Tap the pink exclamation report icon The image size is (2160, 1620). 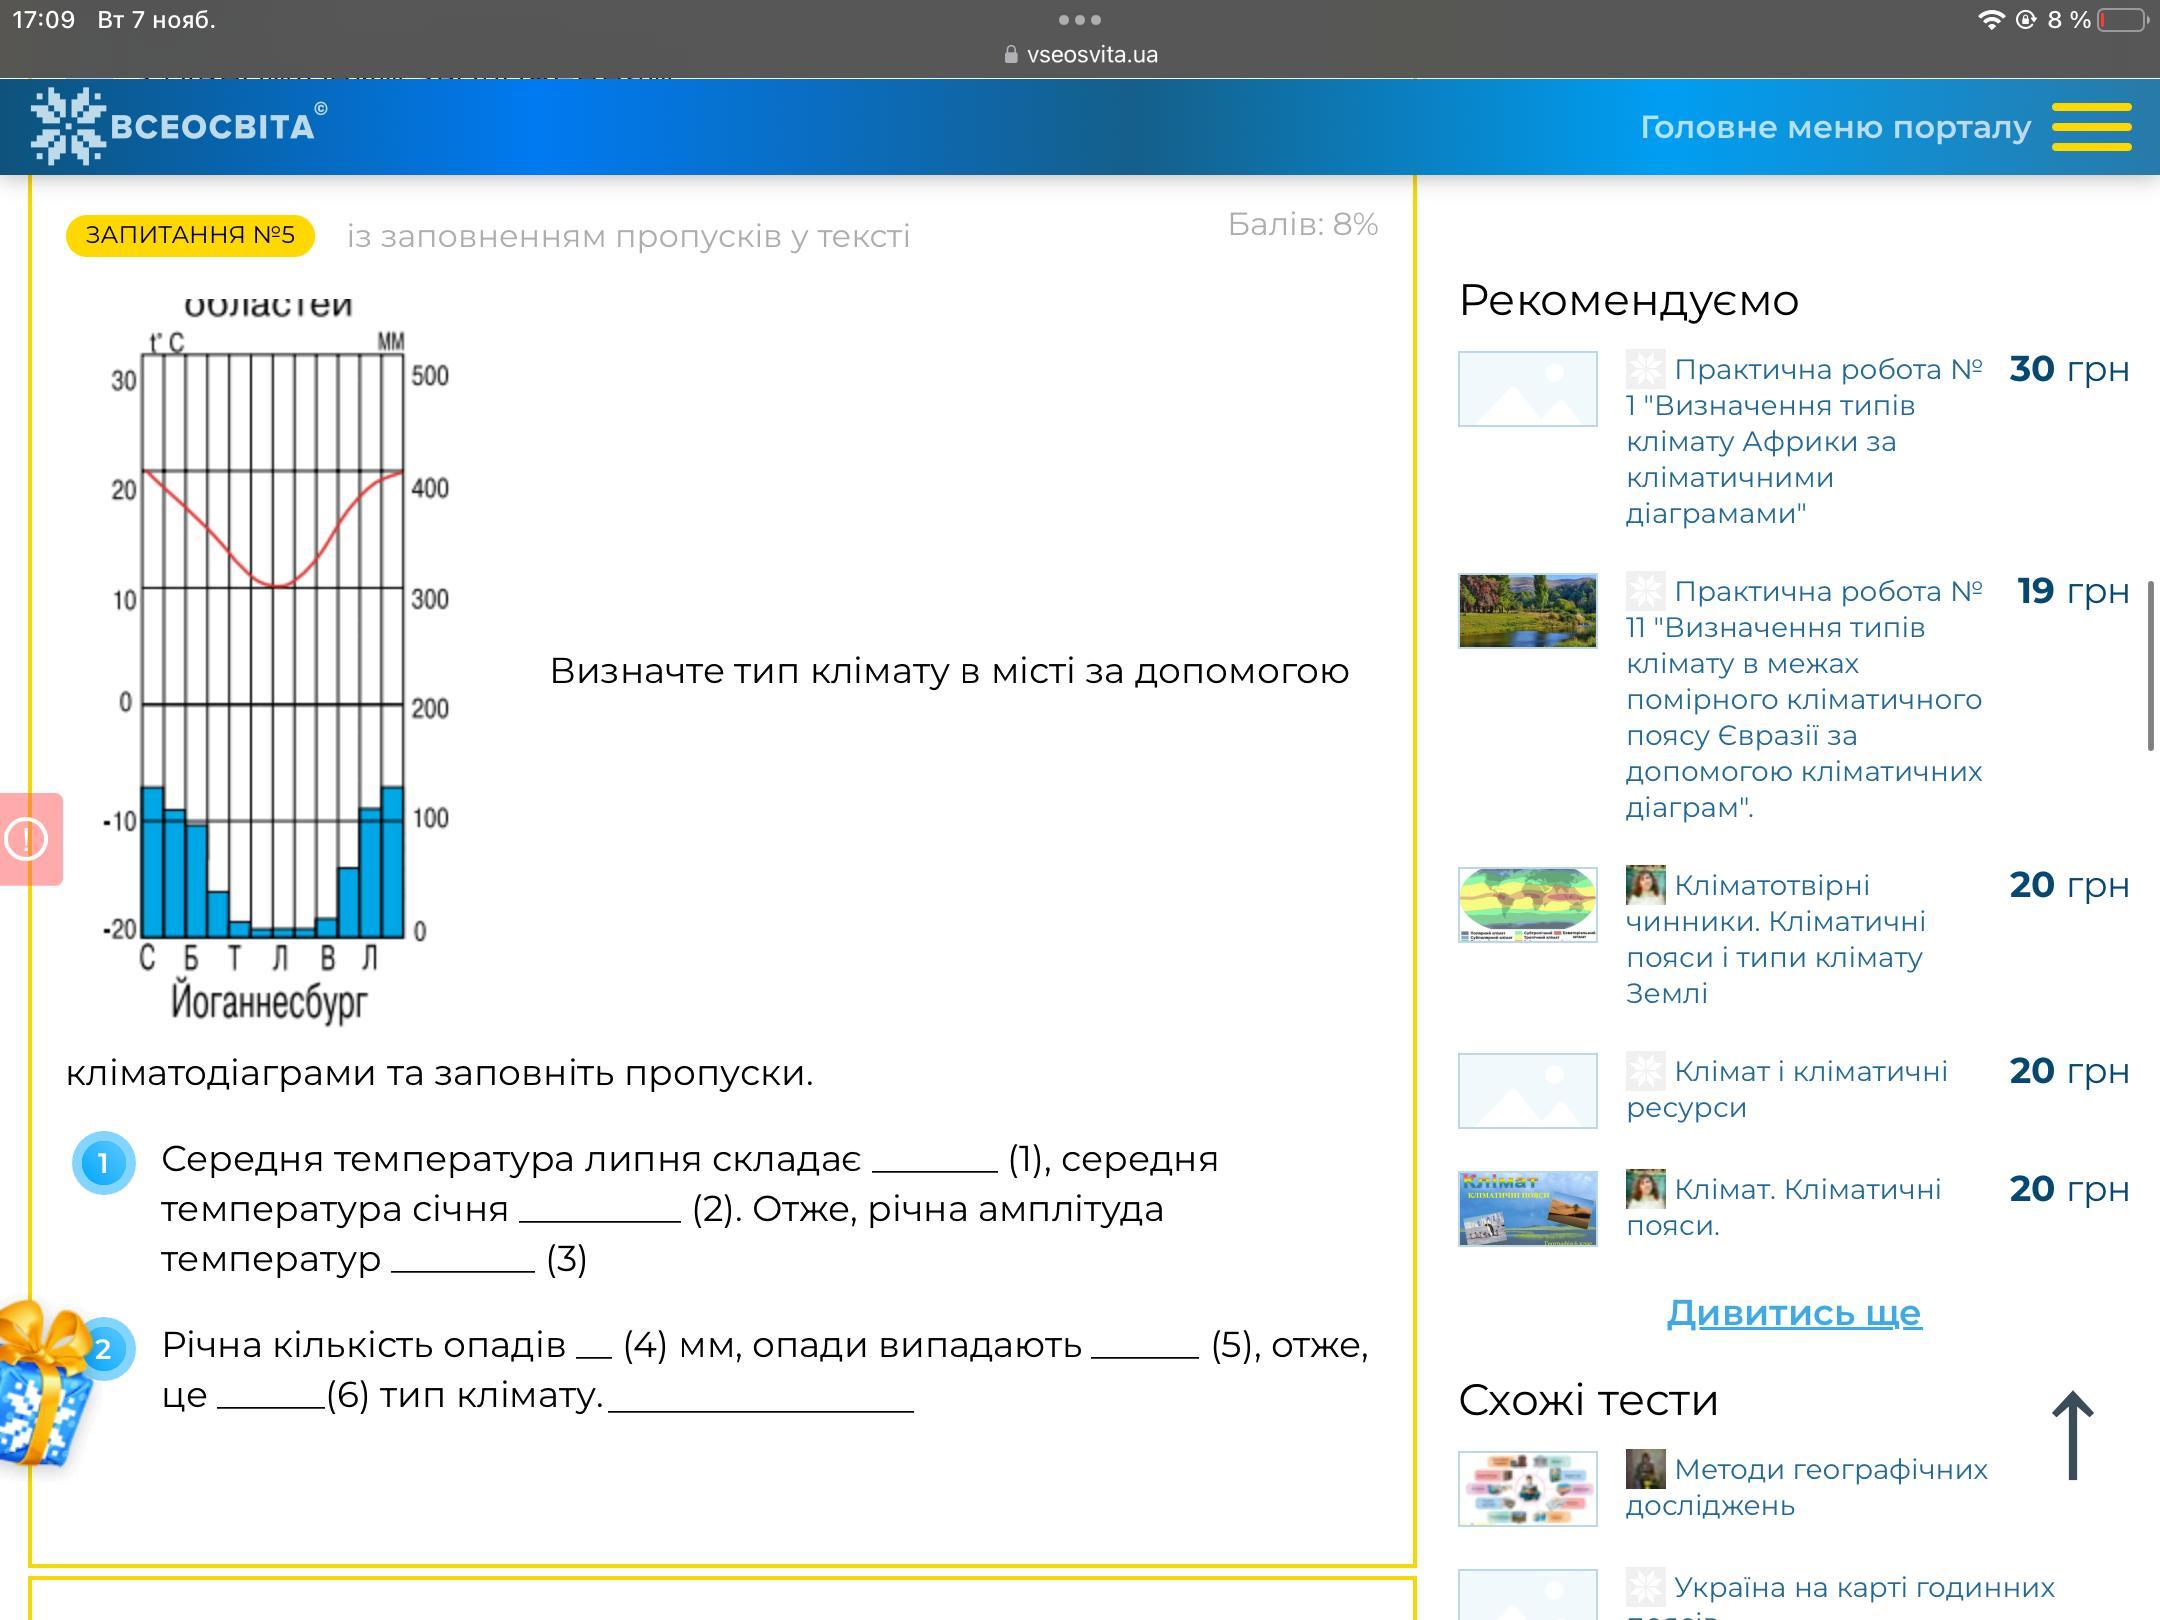[x=27, y=839]
